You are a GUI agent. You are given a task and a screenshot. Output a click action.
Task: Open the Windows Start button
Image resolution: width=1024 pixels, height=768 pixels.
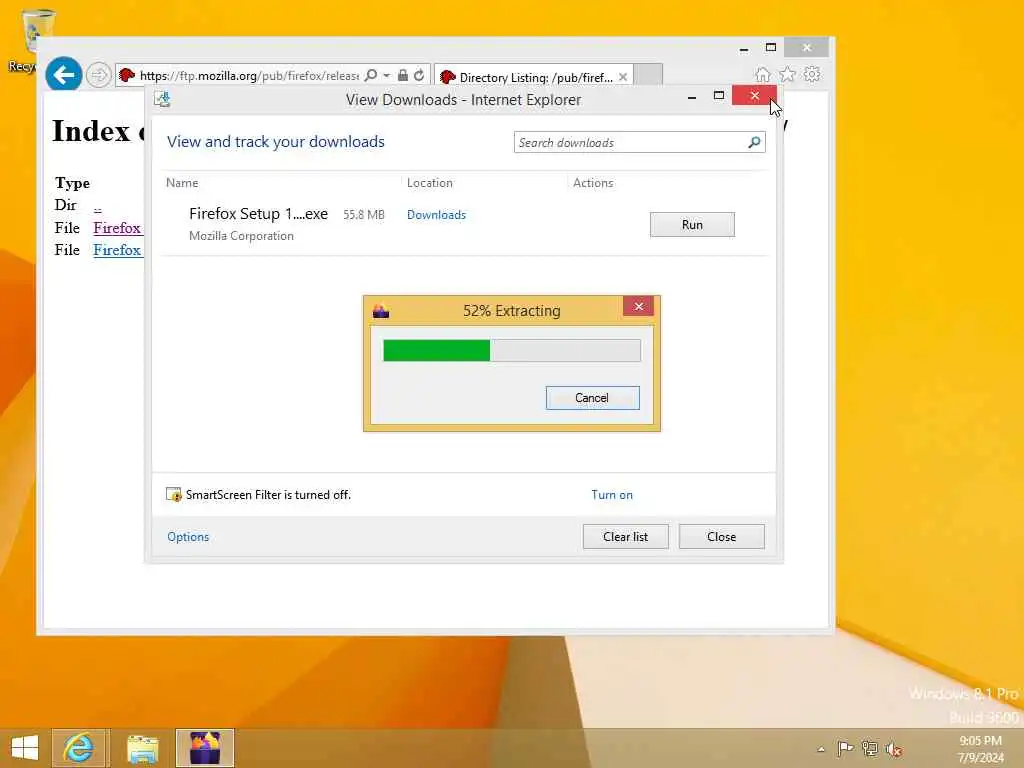[25, 748]
